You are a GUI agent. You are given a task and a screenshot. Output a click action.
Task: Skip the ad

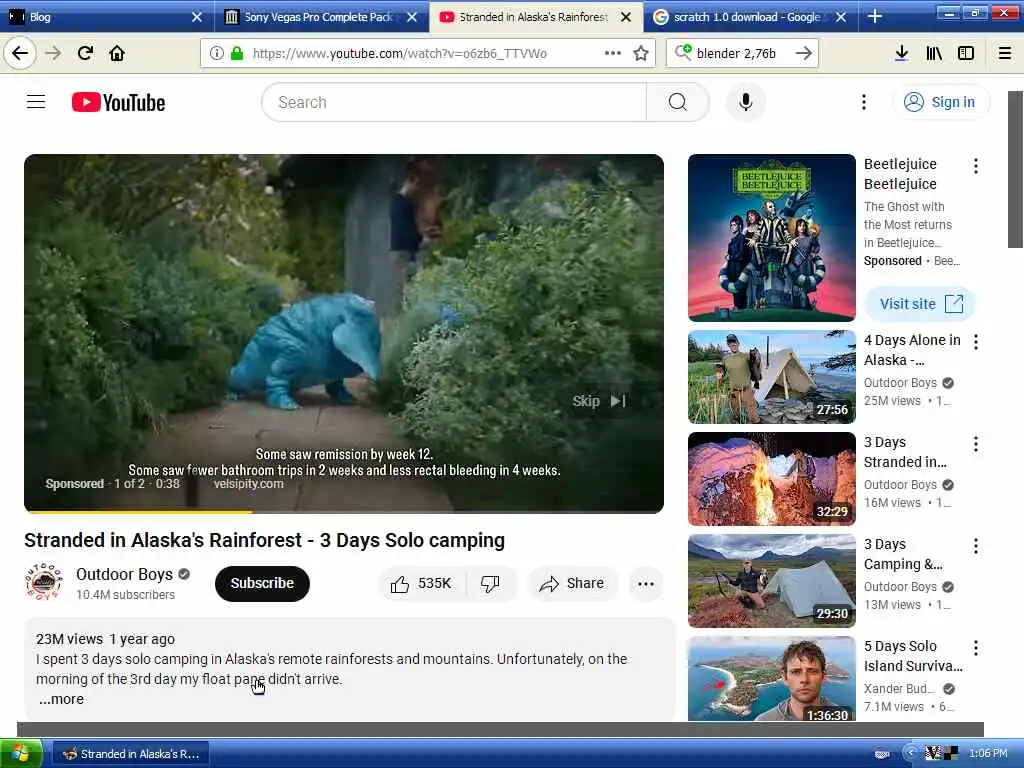point(599,401)
